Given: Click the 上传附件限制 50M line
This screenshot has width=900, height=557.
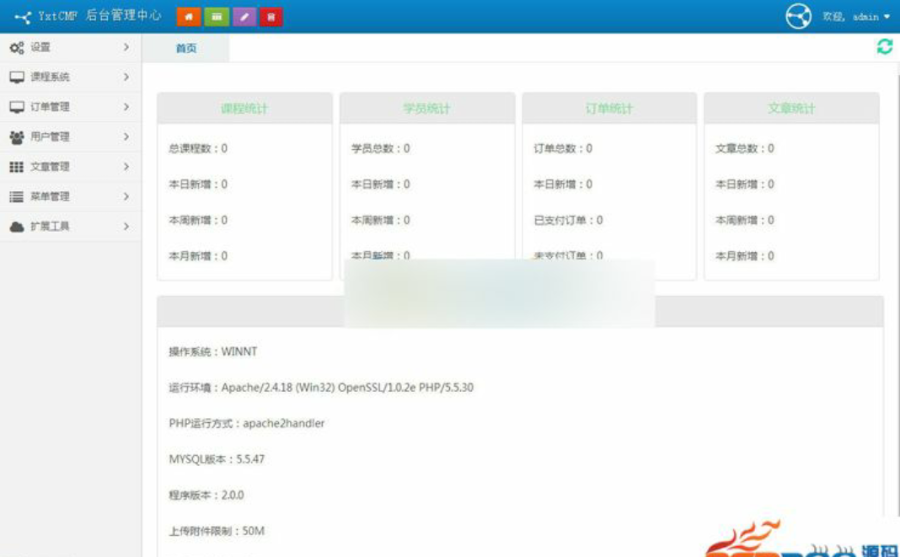Looking at the screenshot, I should tap(216, 531).
